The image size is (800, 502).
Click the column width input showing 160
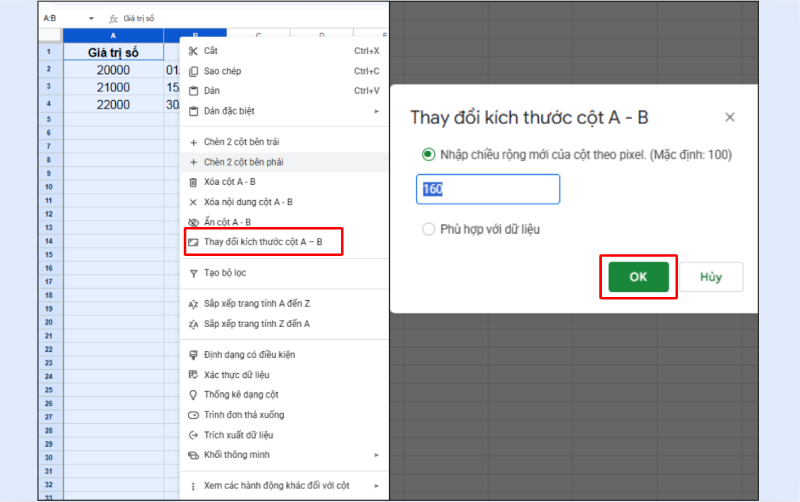tap(488, 189)
